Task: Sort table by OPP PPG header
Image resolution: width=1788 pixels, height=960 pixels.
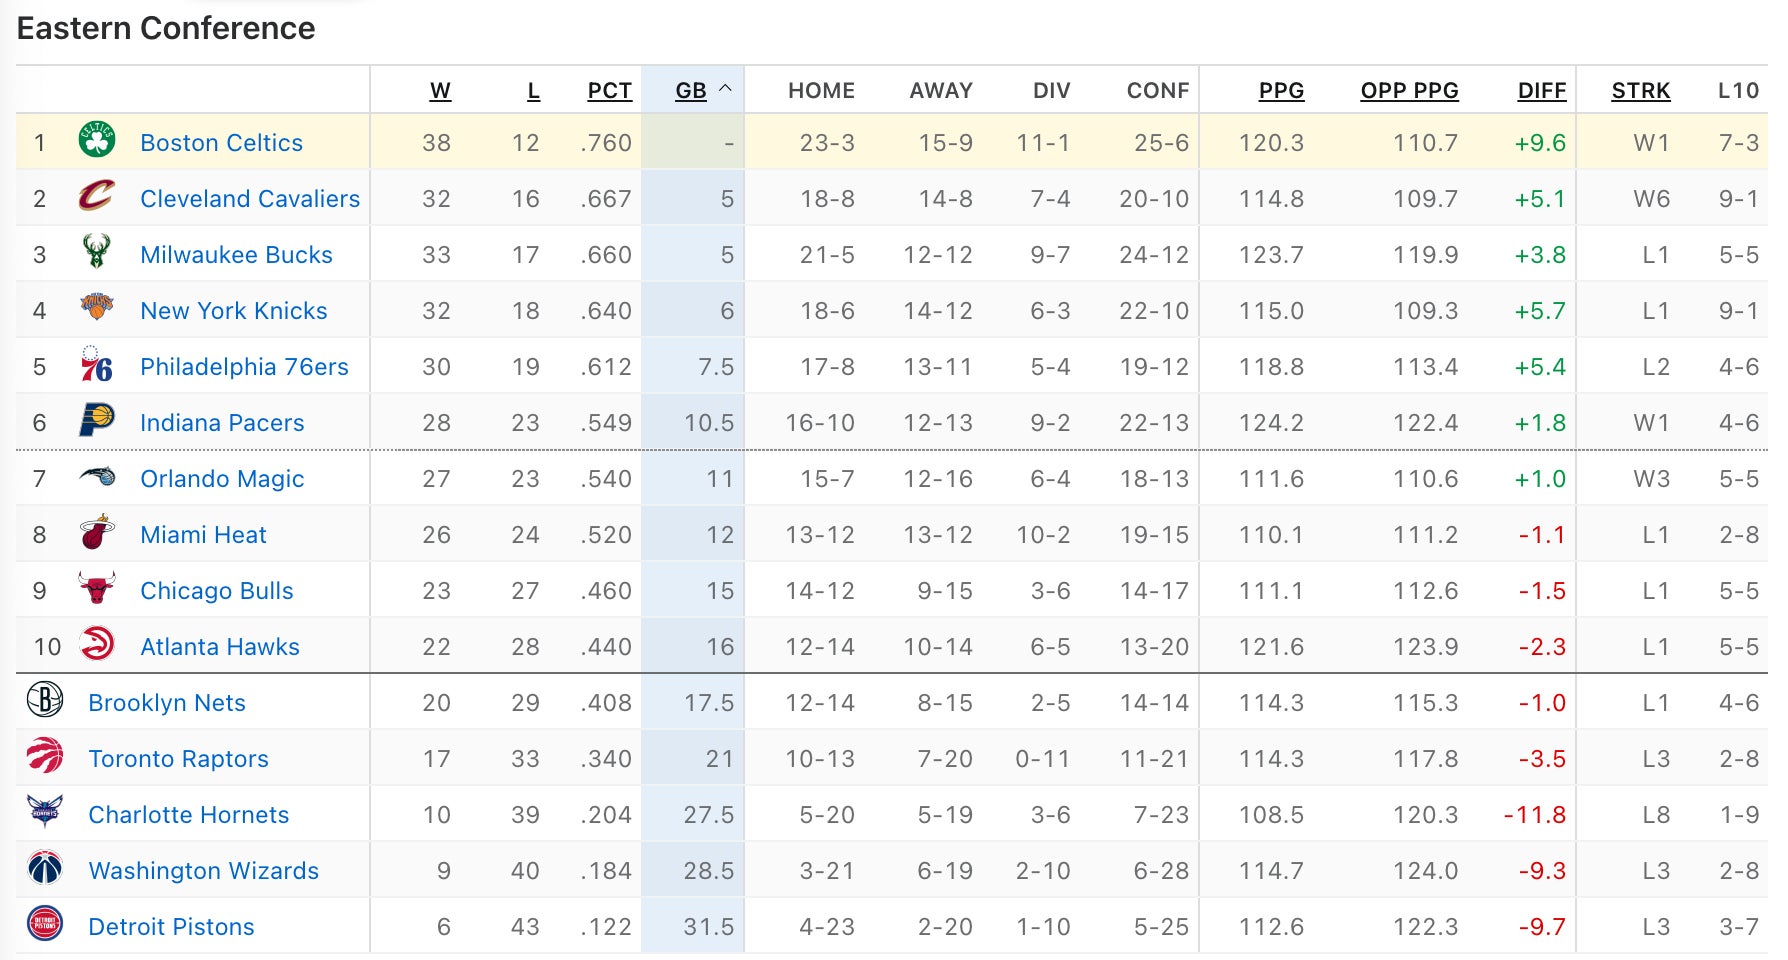Action: 1409,91
